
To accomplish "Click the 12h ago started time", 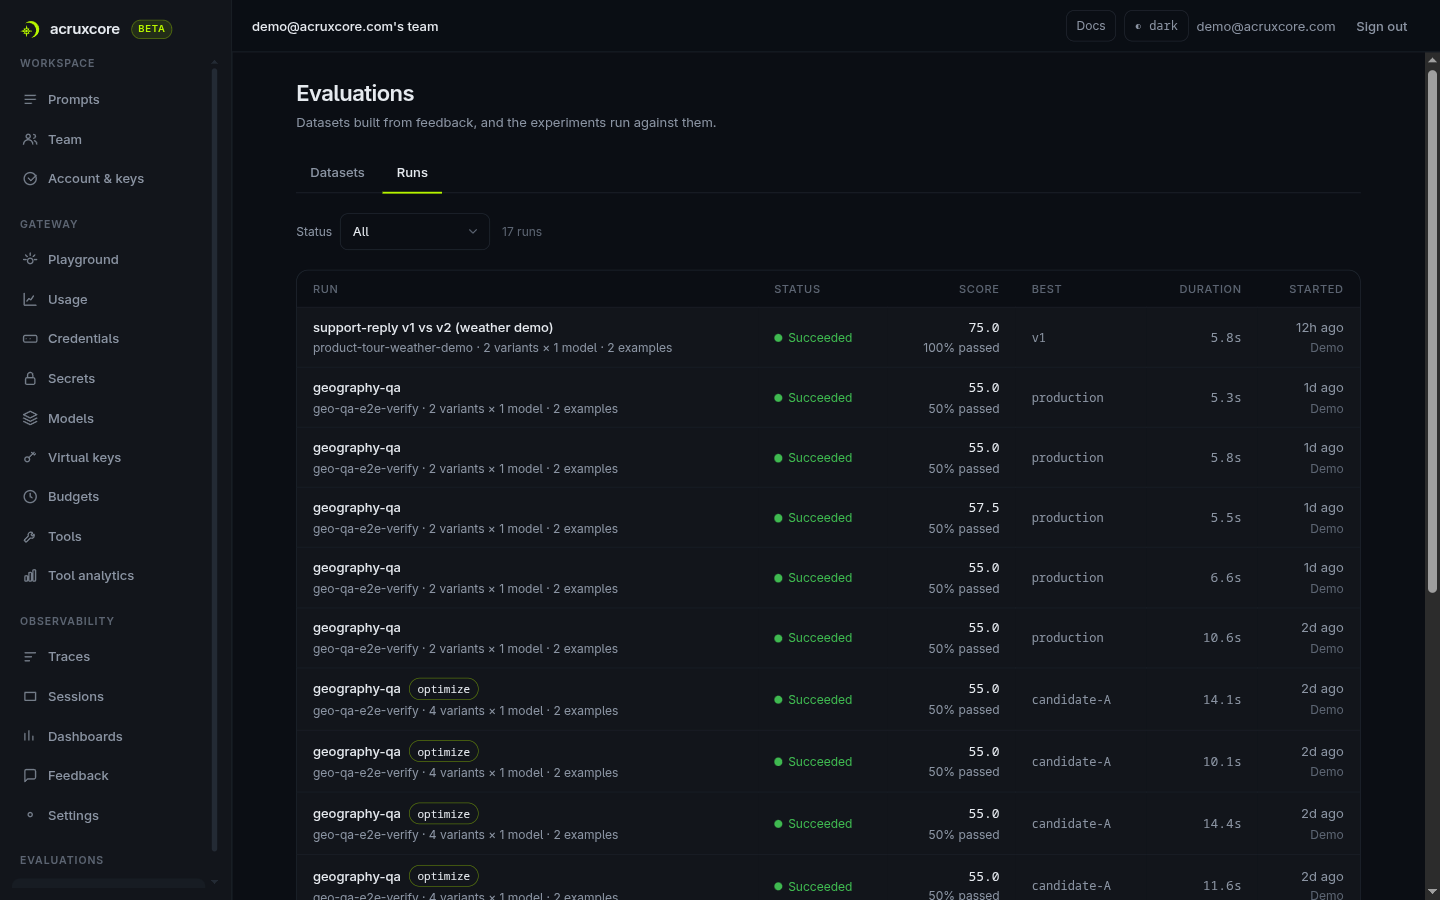I will click(x=1320, y=328).
